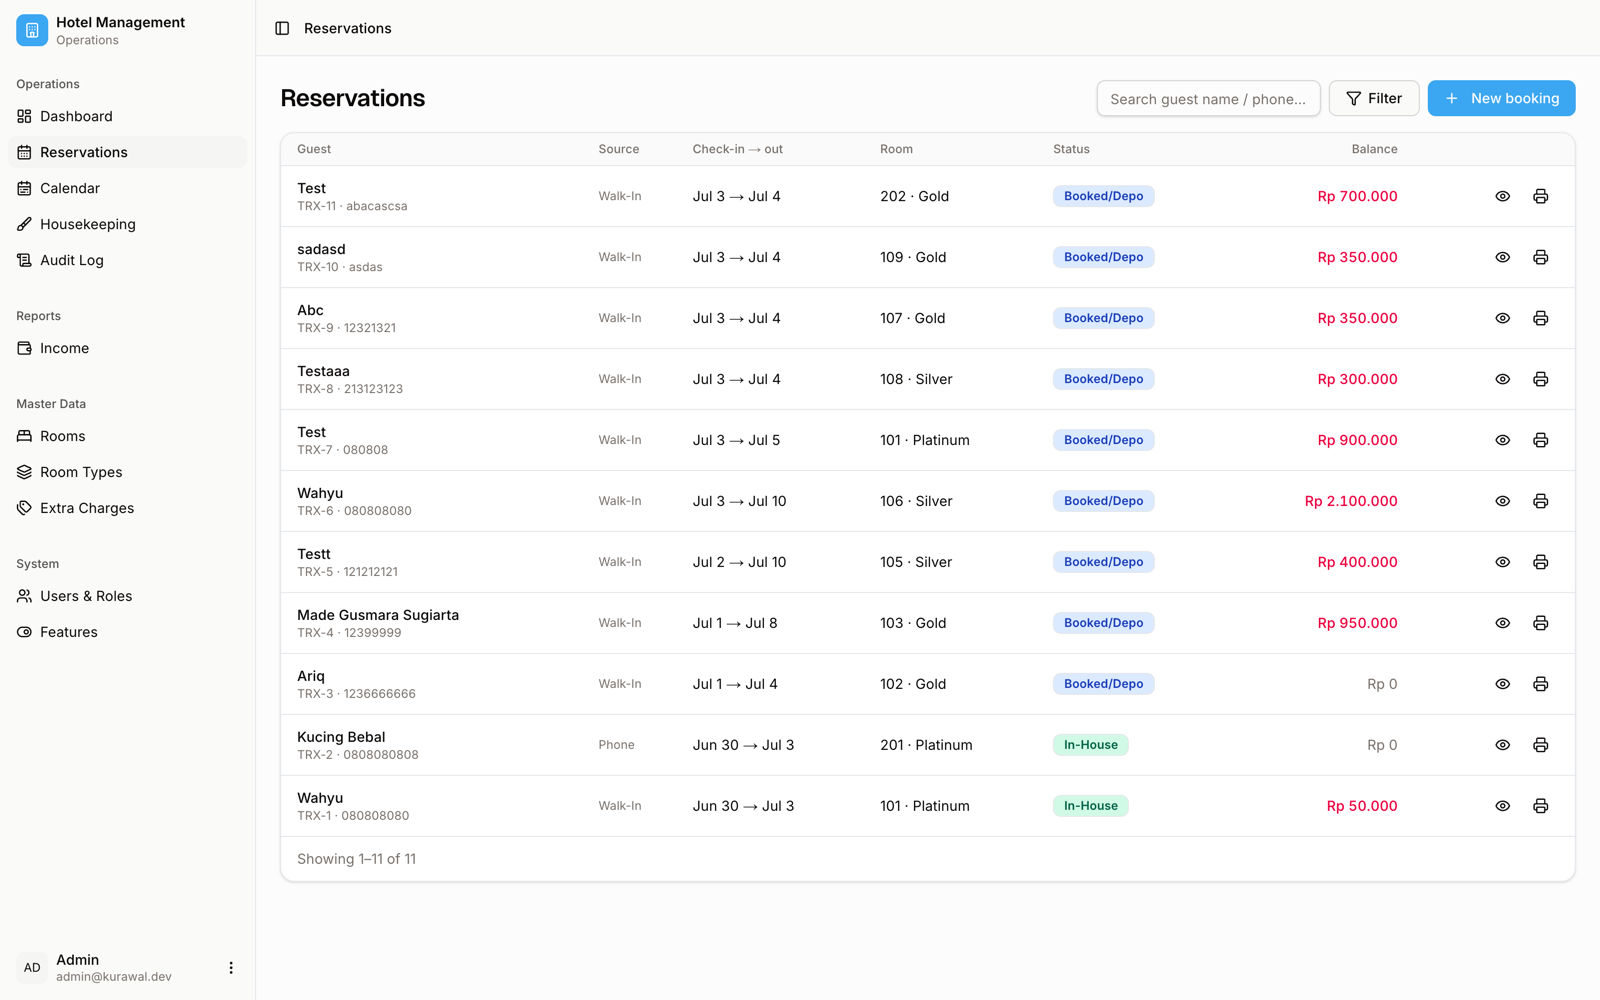
Task: Click the In-House badge for Kucing Bebal
Action: click(1090, 745)
